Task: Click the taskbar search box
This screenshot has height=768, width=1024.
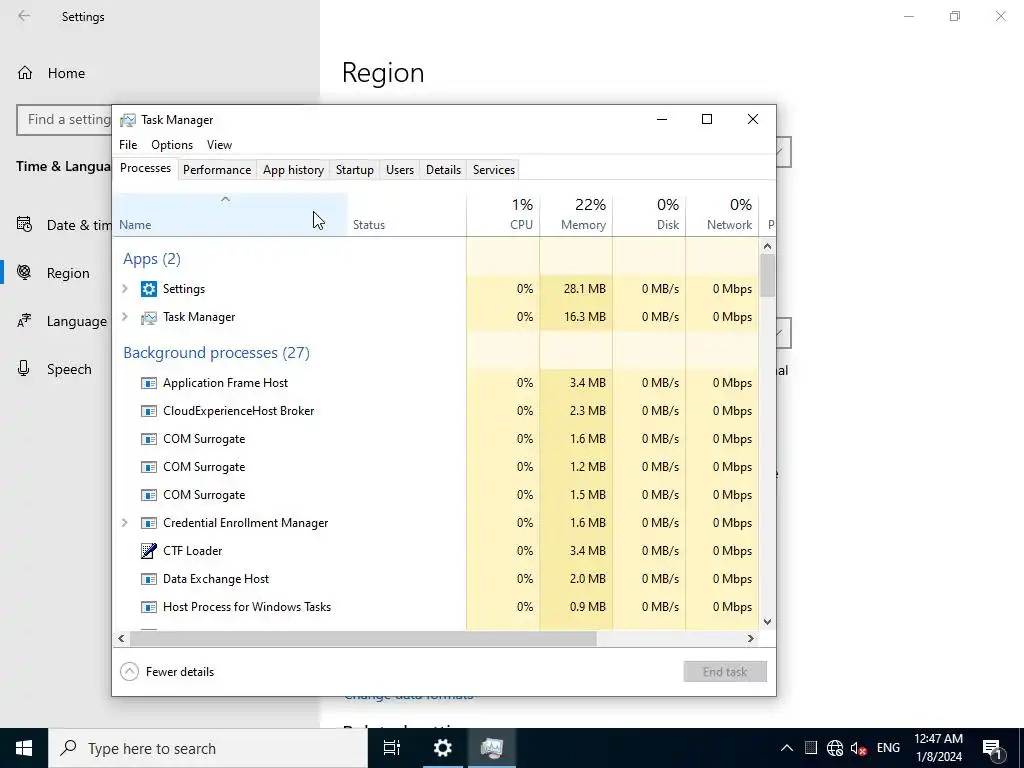Action: coord(208,748)
